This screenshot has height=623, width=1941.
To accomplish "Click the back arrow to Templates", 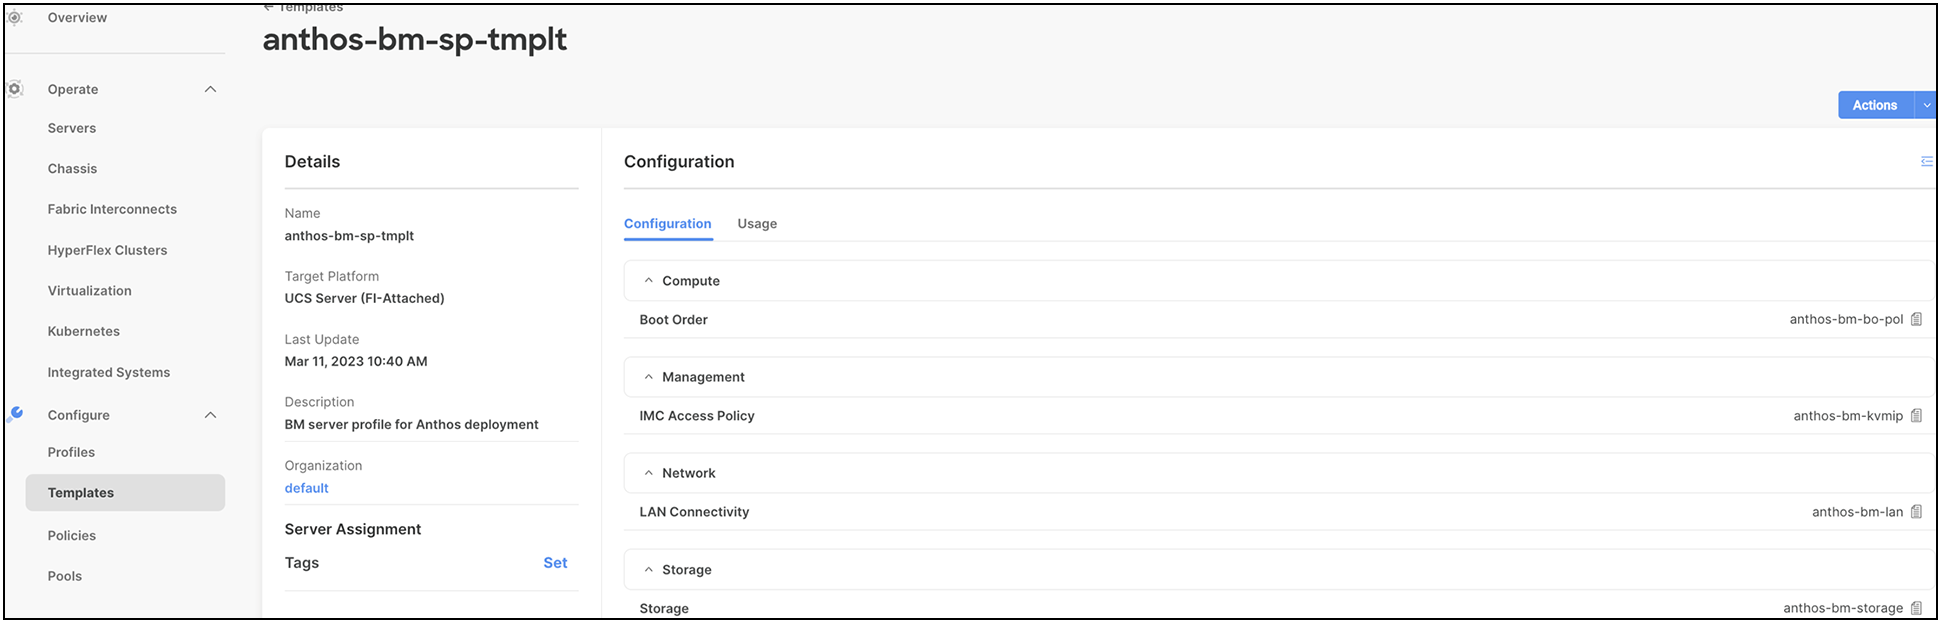I will [268, 8].
